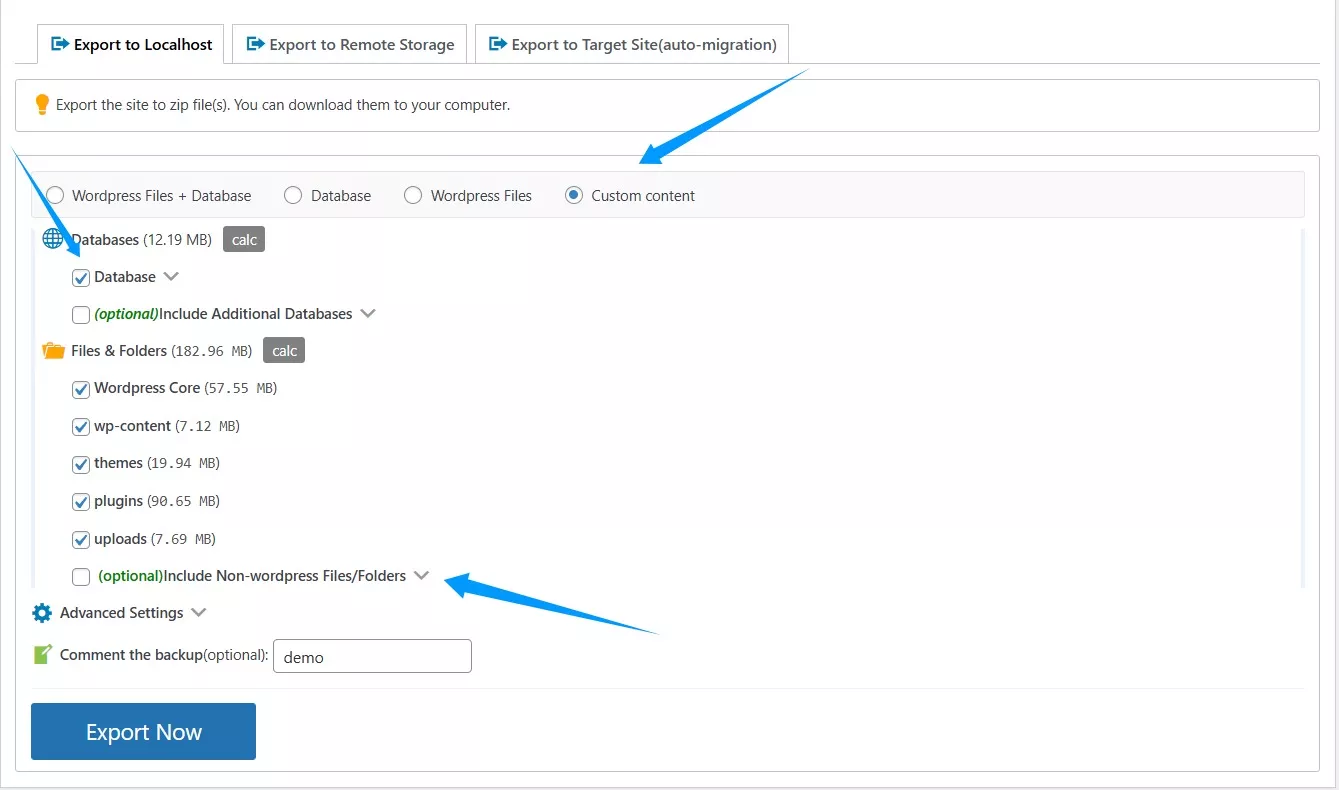
Task: Click the backup comment field containing demo
Action: pyautogui.click(x=371, y=656)
